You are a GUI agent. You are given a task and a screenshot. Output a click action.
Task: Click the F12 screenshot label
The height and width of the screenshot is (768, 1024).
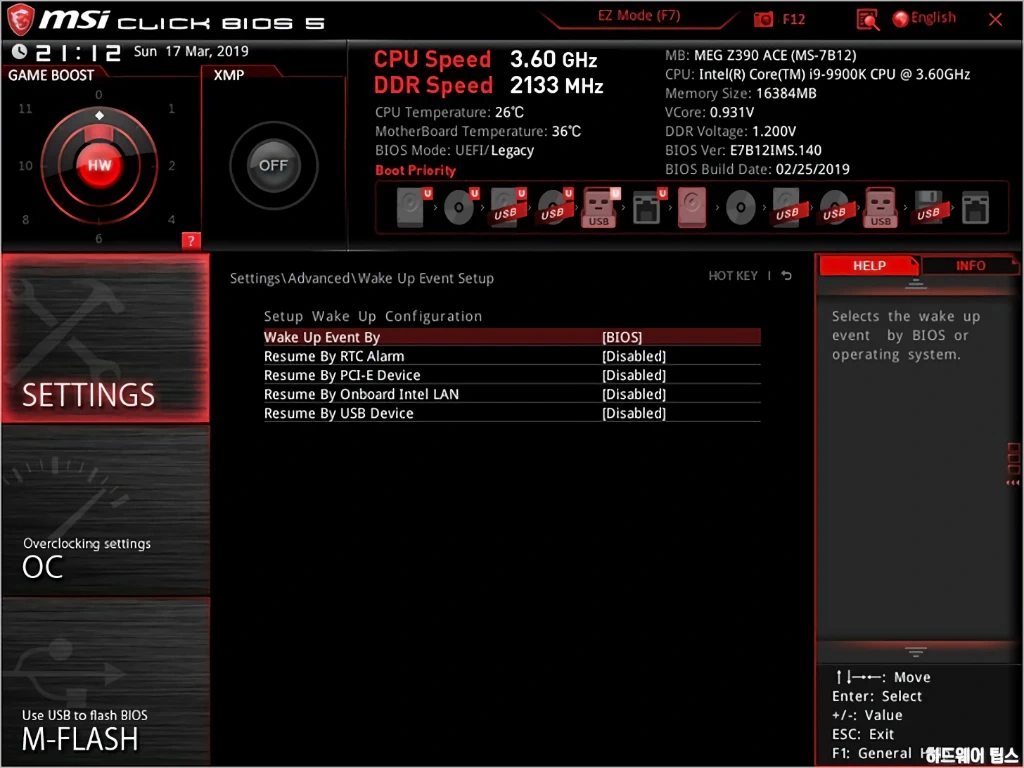(x=793, y=20)
